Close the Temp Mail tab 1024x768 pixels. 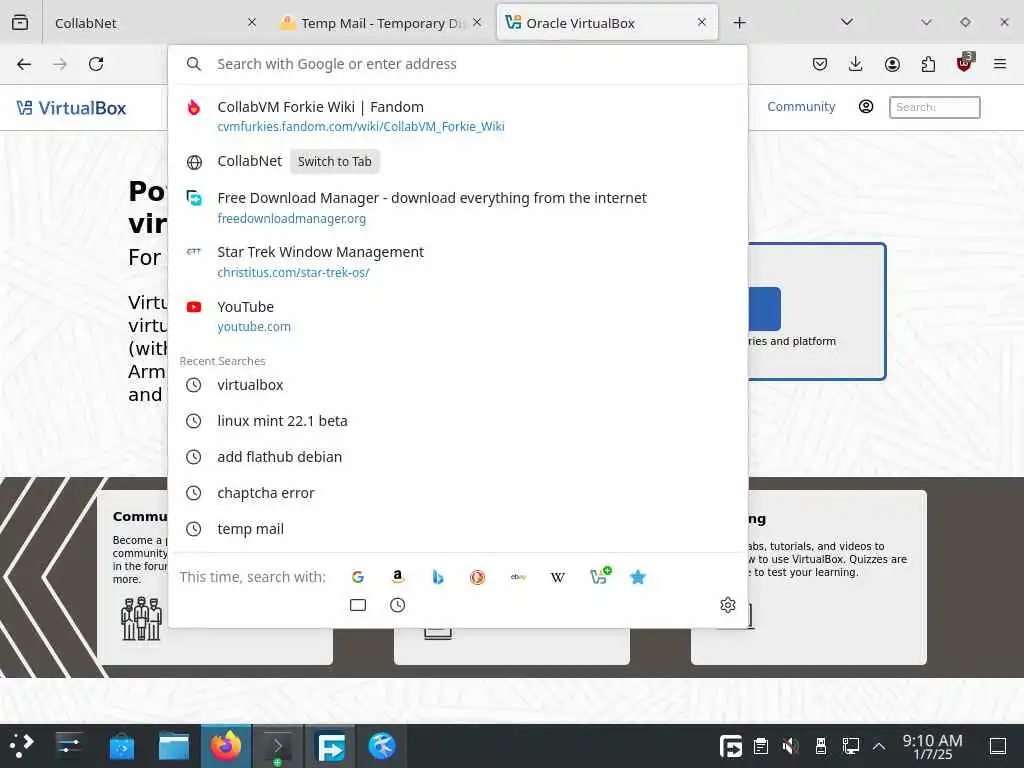pos(477,22)
